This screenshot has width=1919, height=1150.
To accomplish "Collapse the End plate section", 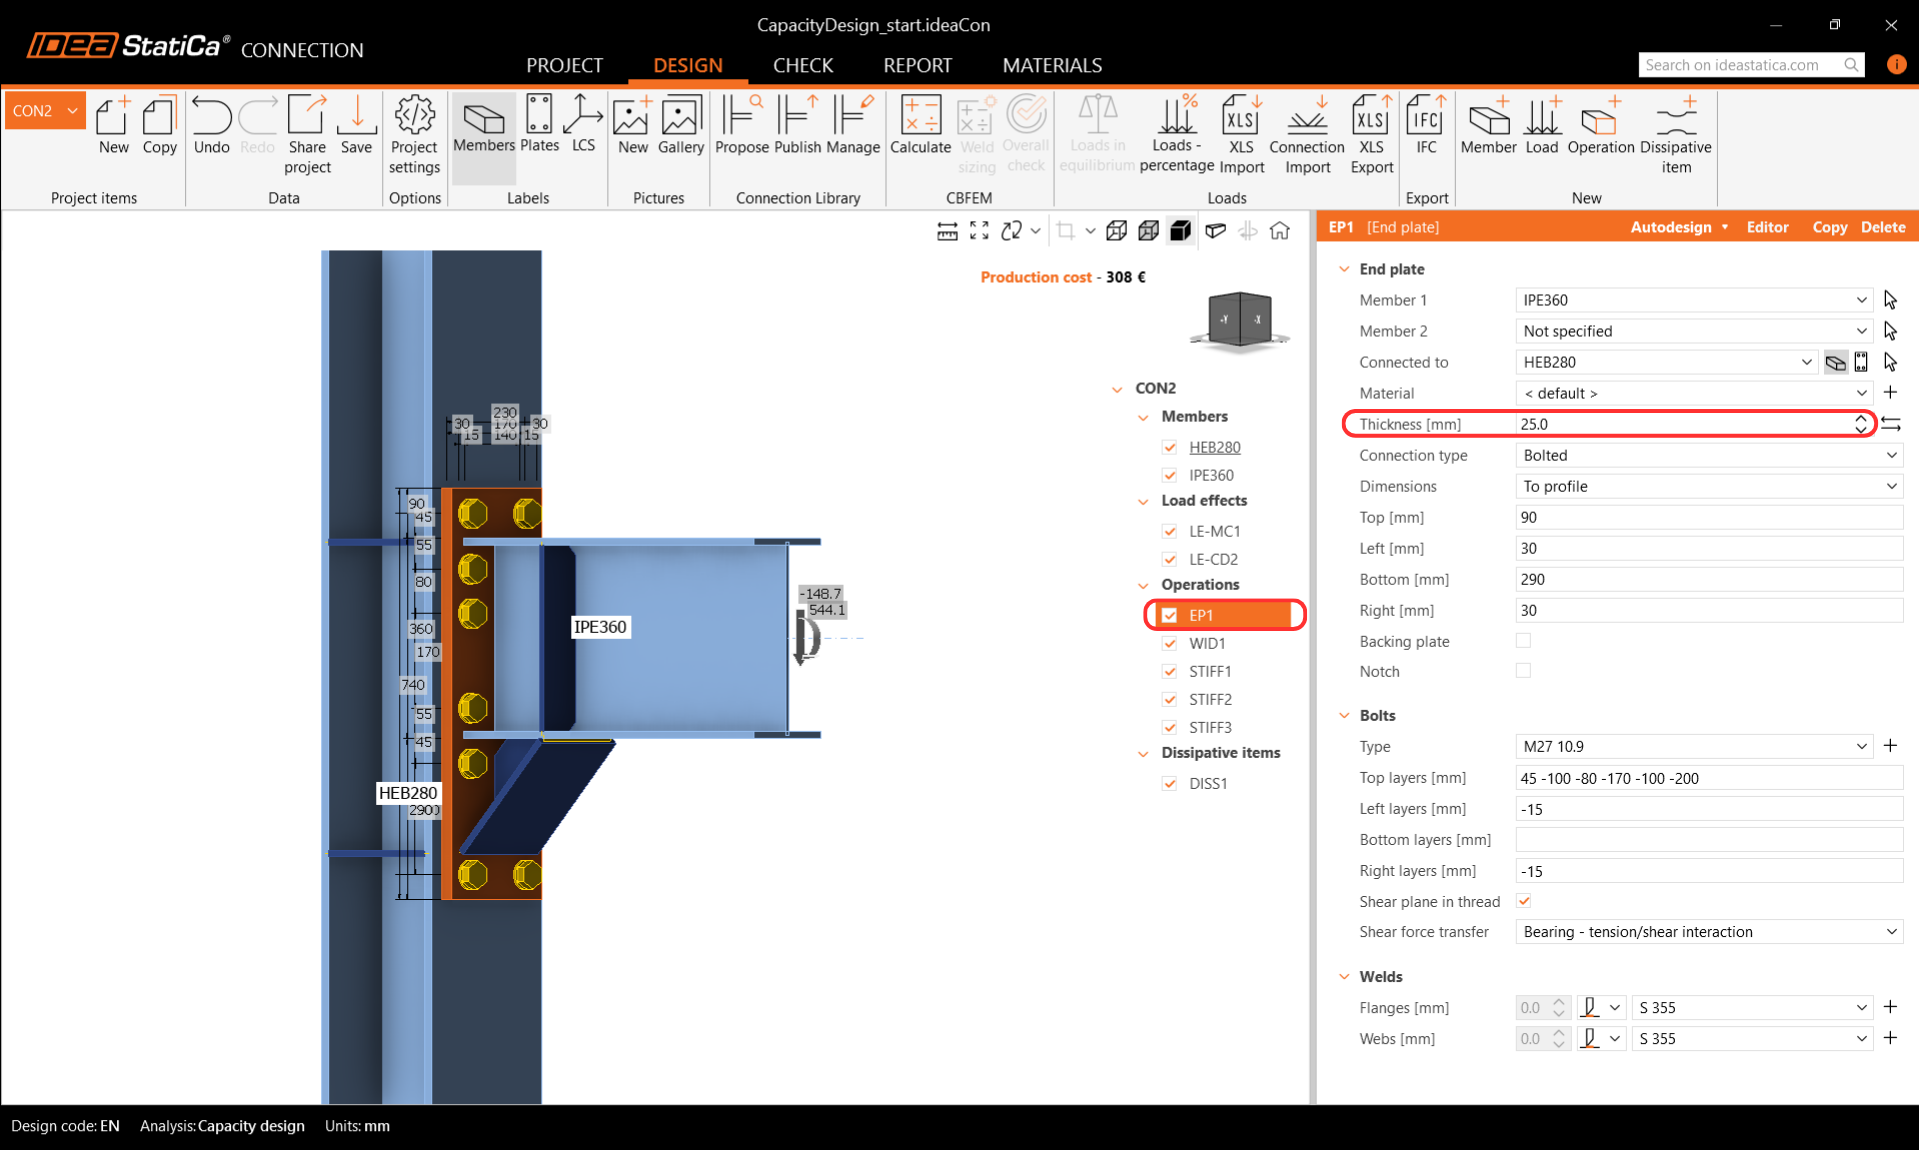I will pyautogui.click(x=1344, y=269).
